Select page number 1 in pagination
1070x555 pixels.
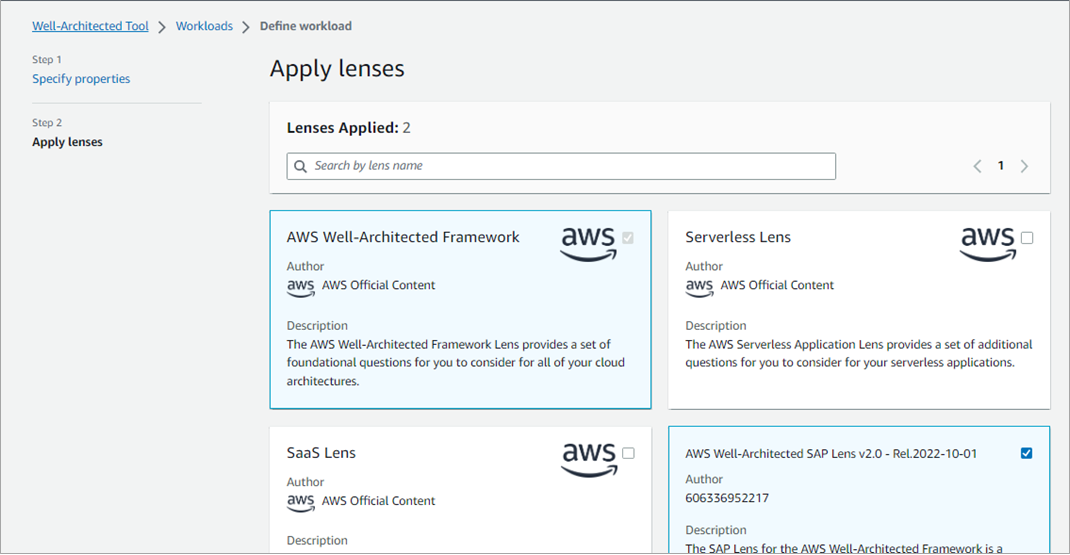tap(1000, 166)
